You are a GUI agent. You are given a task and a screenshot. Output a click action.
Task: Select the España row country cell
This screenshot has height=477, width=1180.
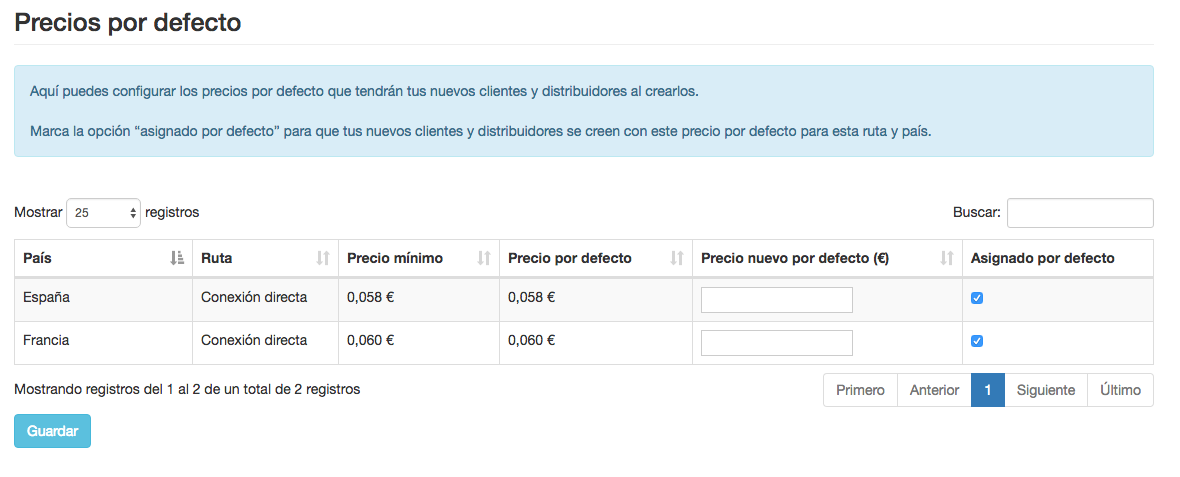coord(47,297)
